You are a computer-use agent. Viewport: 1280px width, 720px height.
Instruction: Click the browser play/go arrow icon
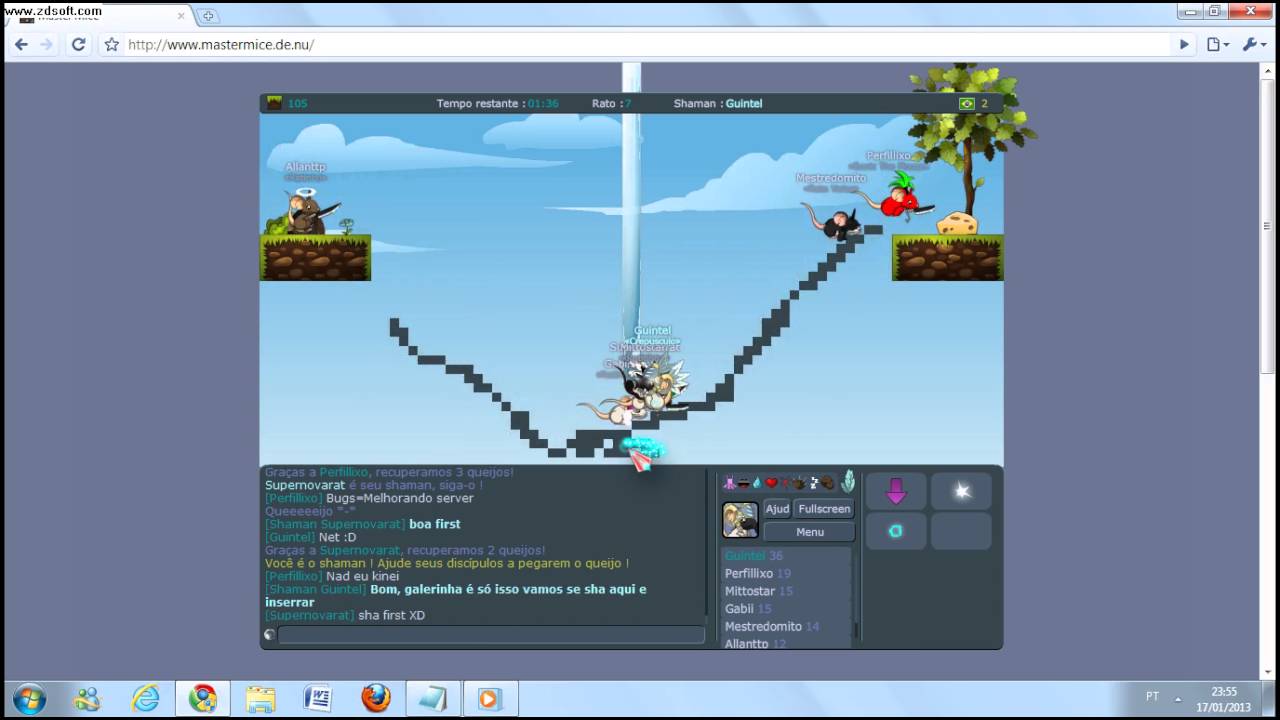1184,44
